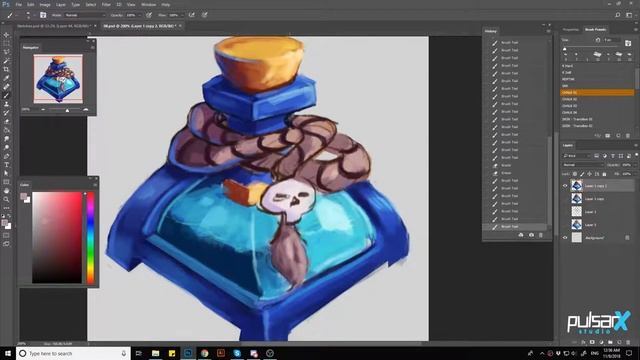The width and height of the screenshot is (640, 360).
Task: Select the Crop tool
Action: pyautogui.click(x=6, y=69)
